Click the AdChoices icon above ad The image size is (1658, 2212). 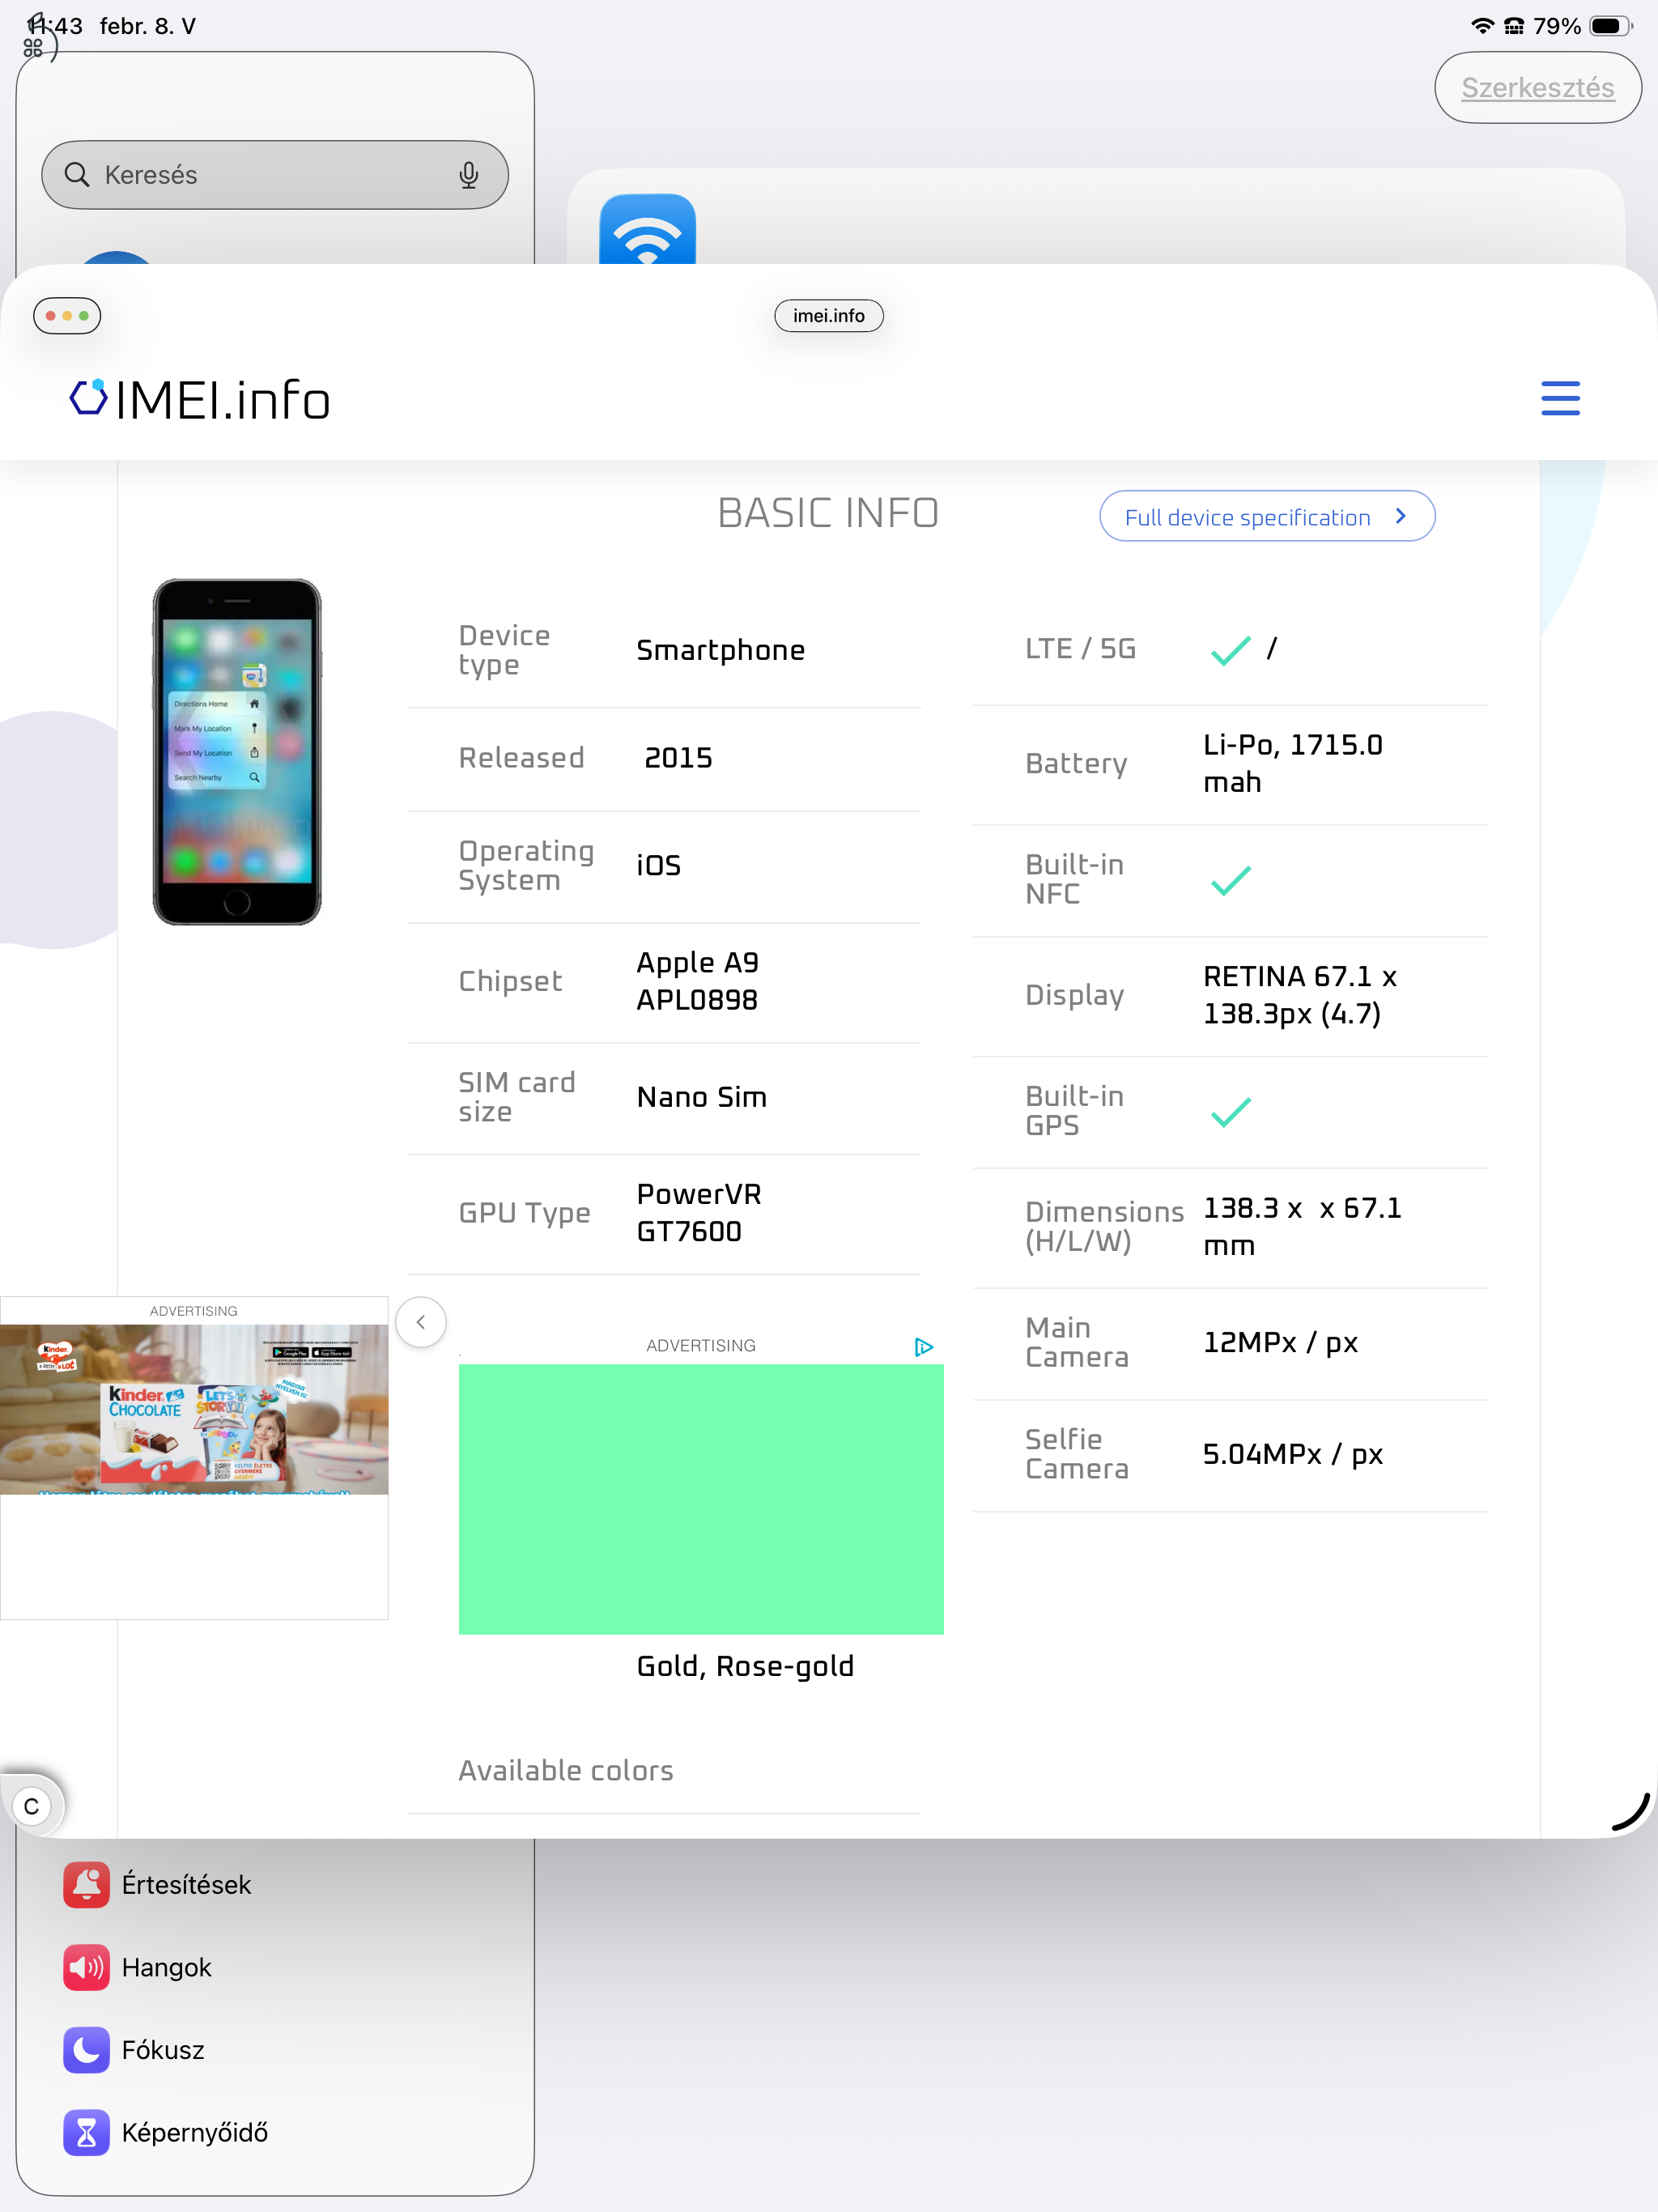pos(923,1346)
